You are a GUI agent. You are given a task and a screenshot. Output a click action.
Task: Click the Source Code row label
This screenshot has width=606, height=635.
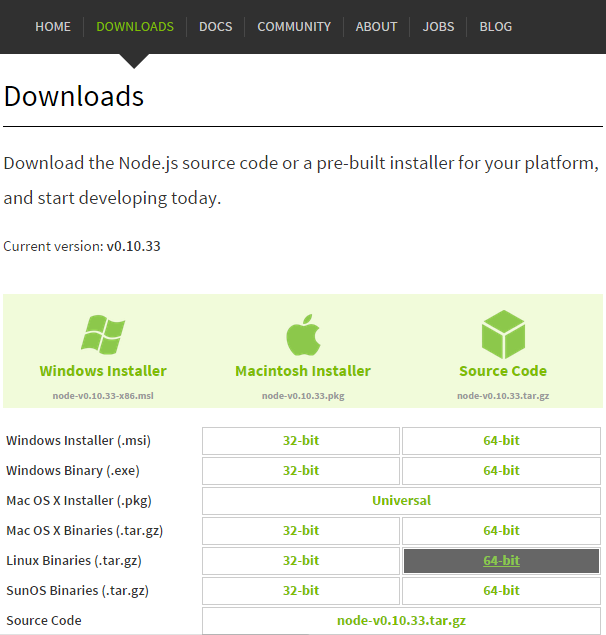point(44,620)
